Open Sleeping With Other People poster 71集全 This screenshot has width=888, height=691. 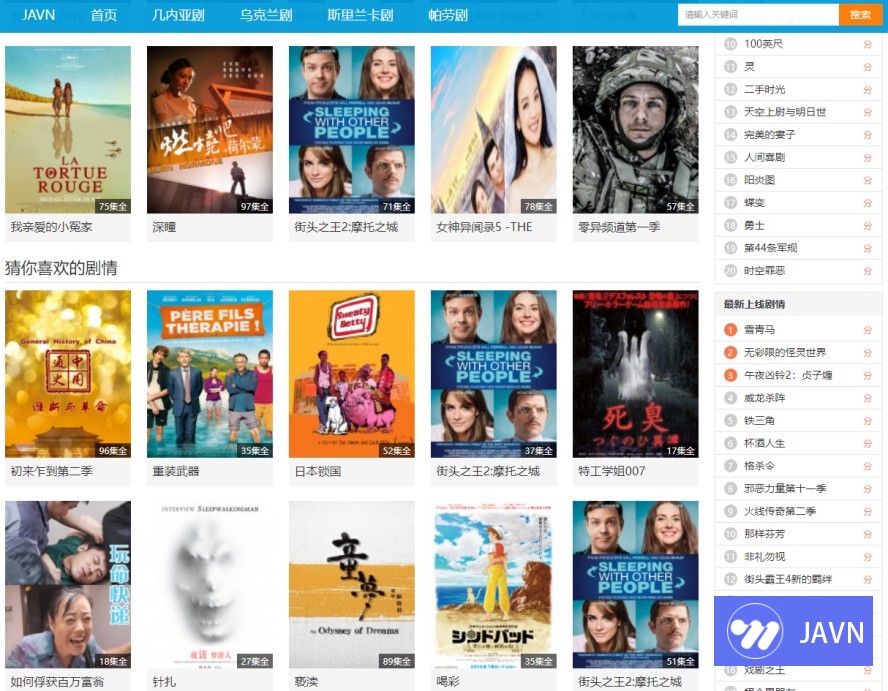[x=352, y=130]
